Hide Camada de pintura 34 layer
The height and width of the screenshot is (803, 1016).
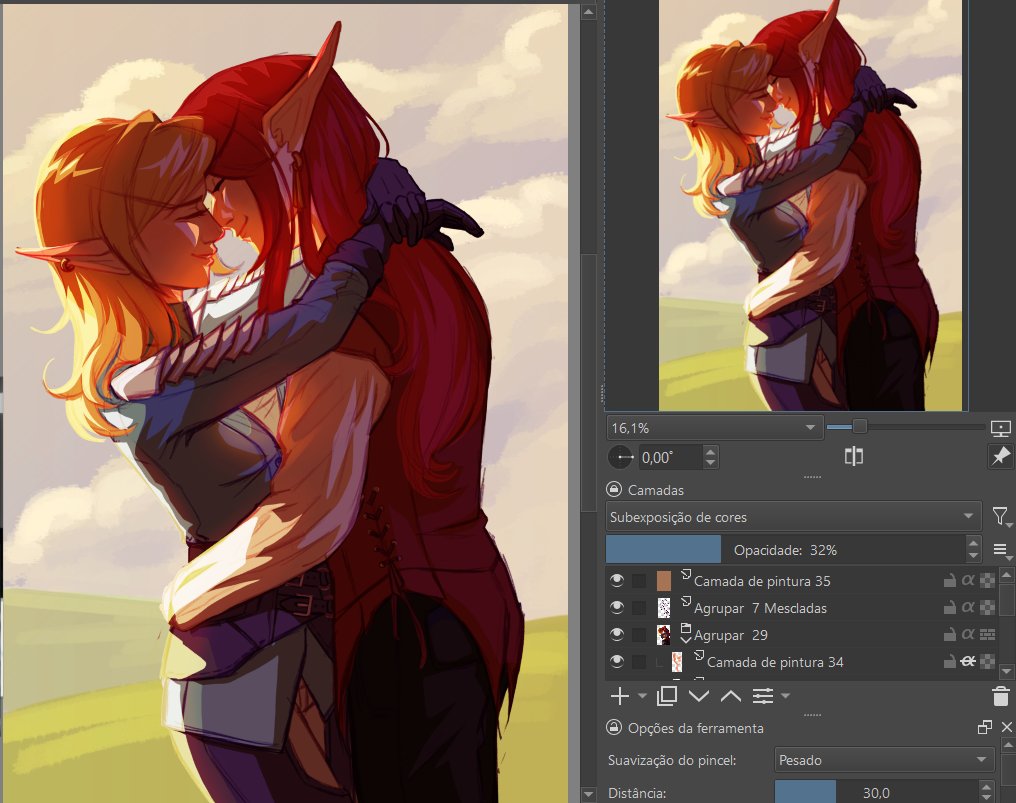tap(617, 661)
